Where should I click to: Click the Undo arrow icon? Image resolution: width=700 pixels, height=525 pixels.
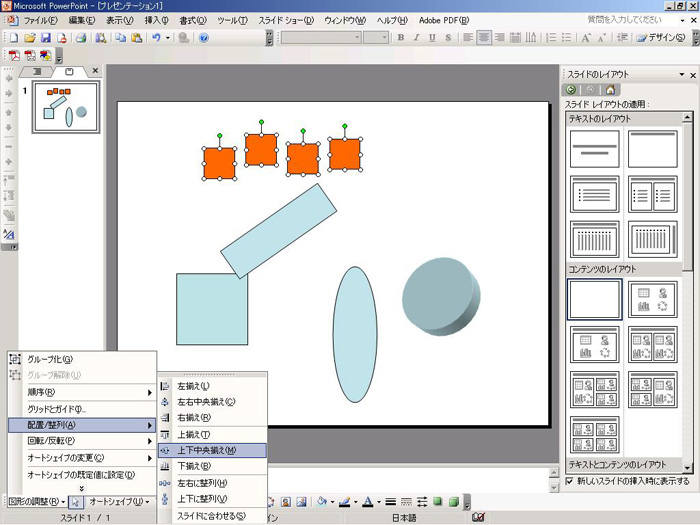(156, 38)
